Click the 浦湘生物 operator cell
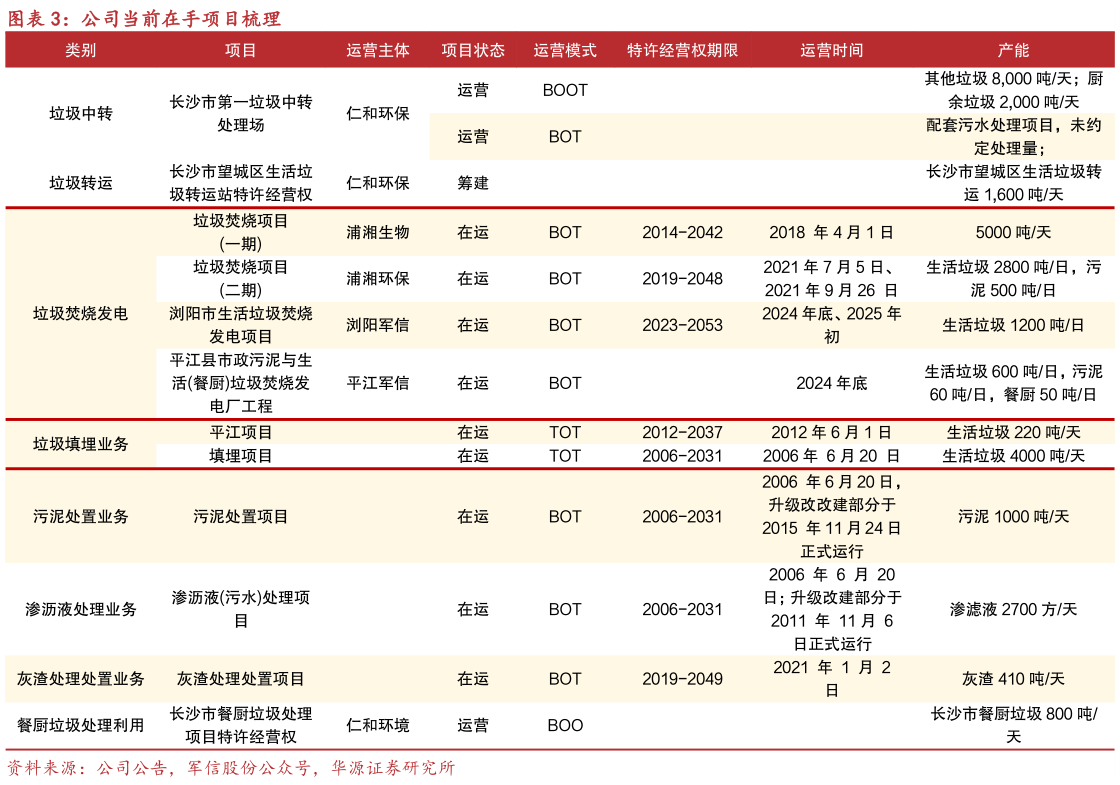 point(378,232)
